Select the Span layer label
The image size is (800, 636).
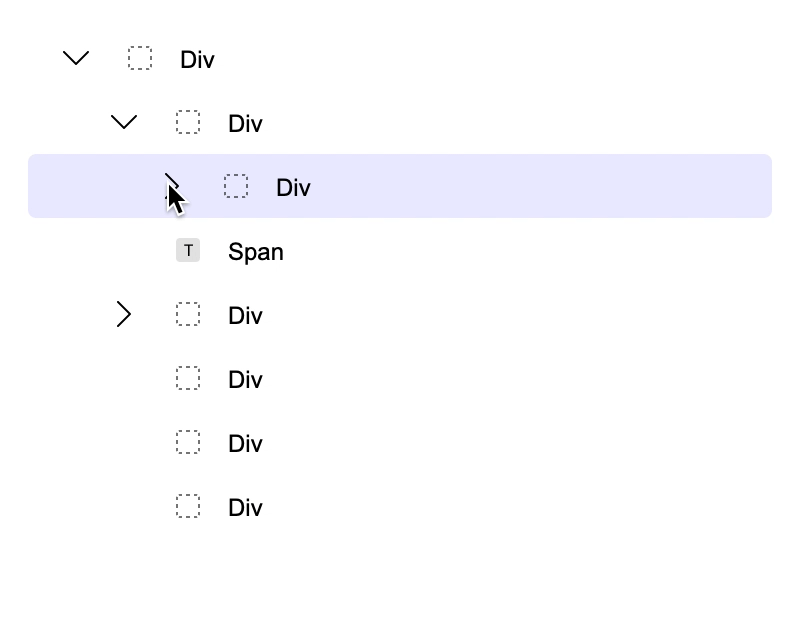(256, 252)
